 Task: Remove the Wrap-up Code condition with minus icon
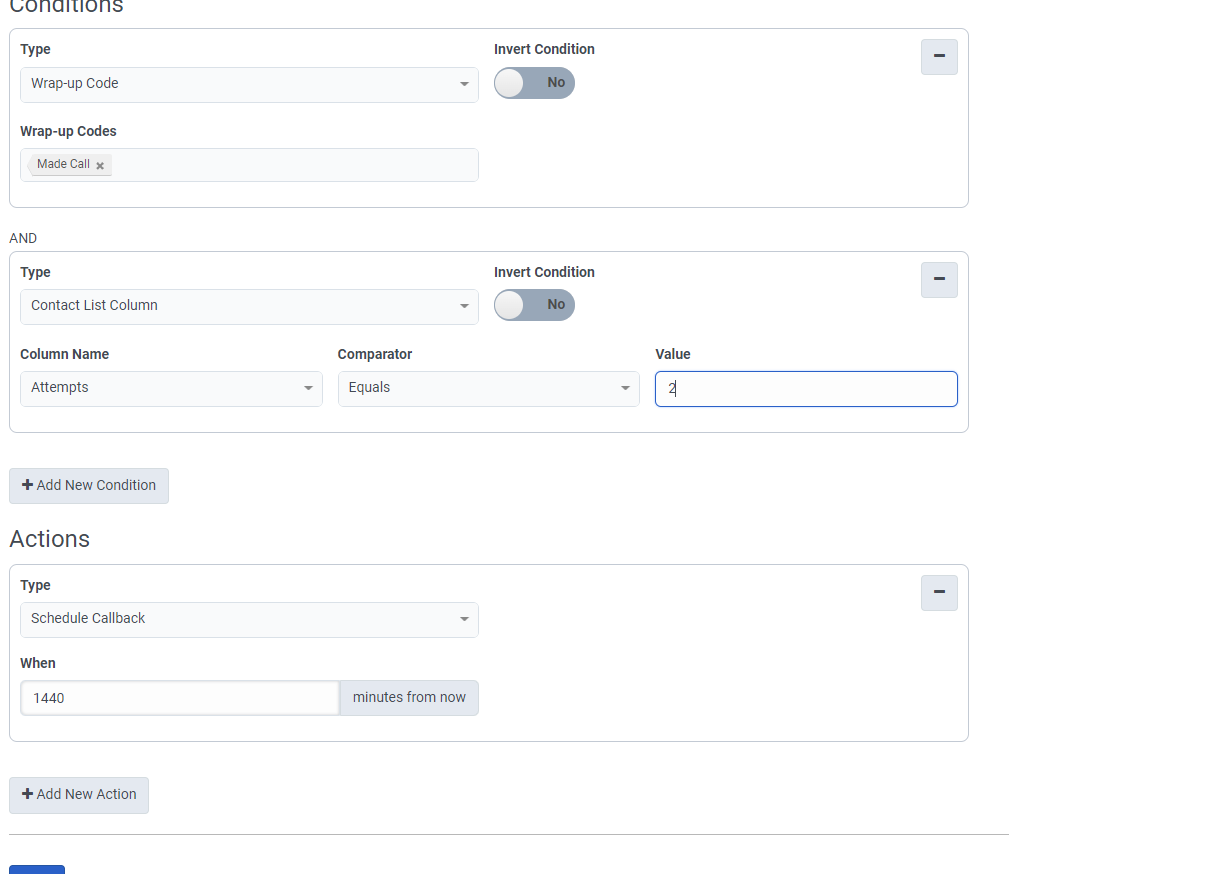tap(939, 57)
